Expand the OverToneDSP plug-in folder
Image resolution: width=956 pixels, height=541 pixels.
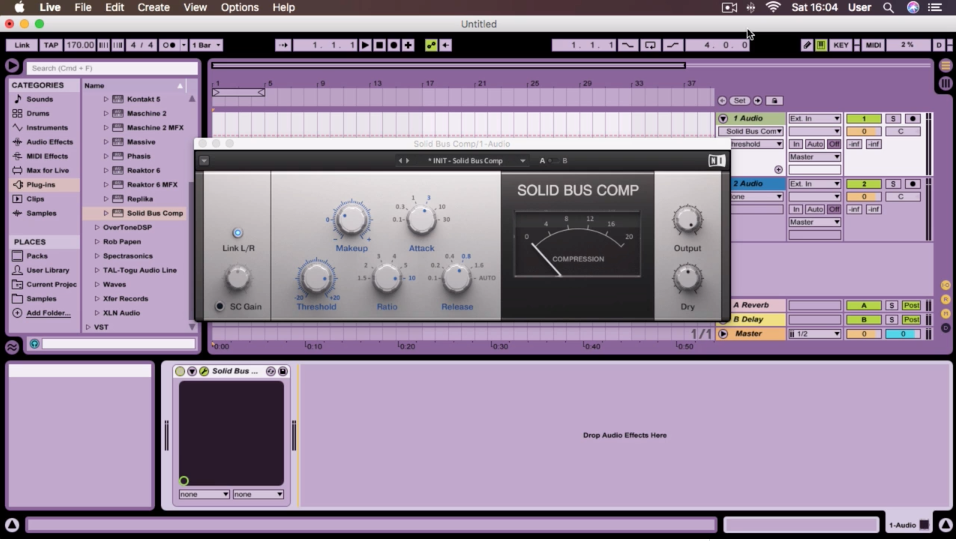coord(97,228)
